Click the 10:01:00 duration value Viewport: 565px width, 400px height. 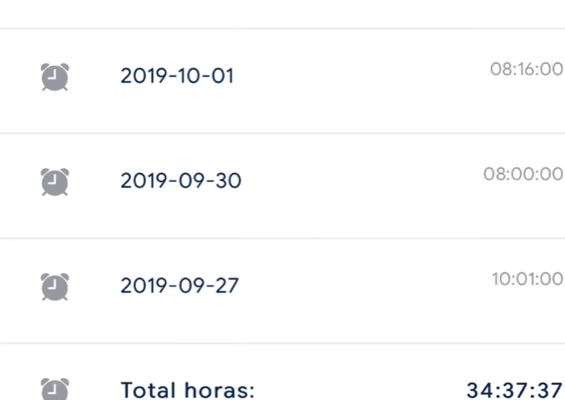tap(528, 279)
